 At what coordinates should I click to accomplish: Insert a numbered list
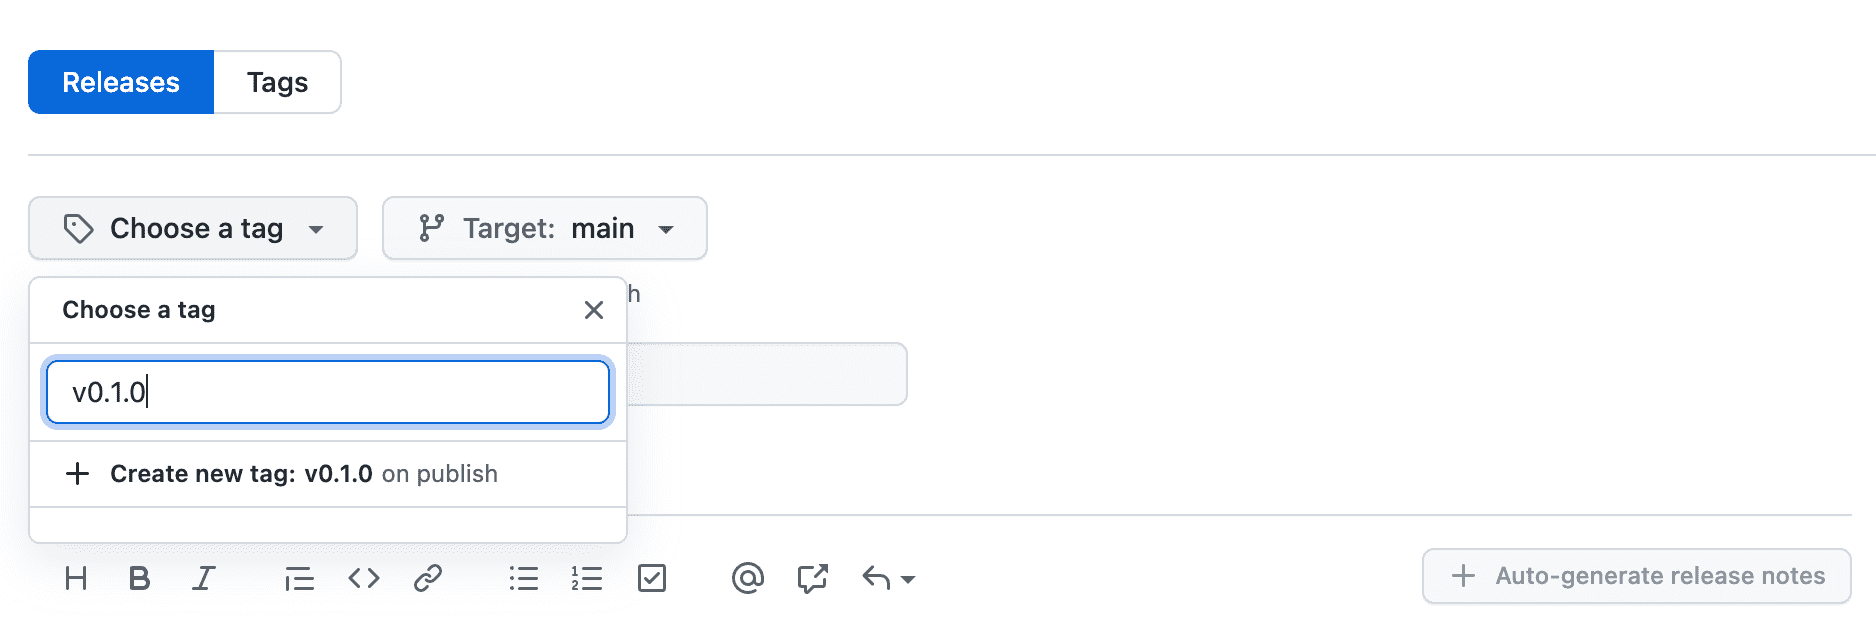588,578
